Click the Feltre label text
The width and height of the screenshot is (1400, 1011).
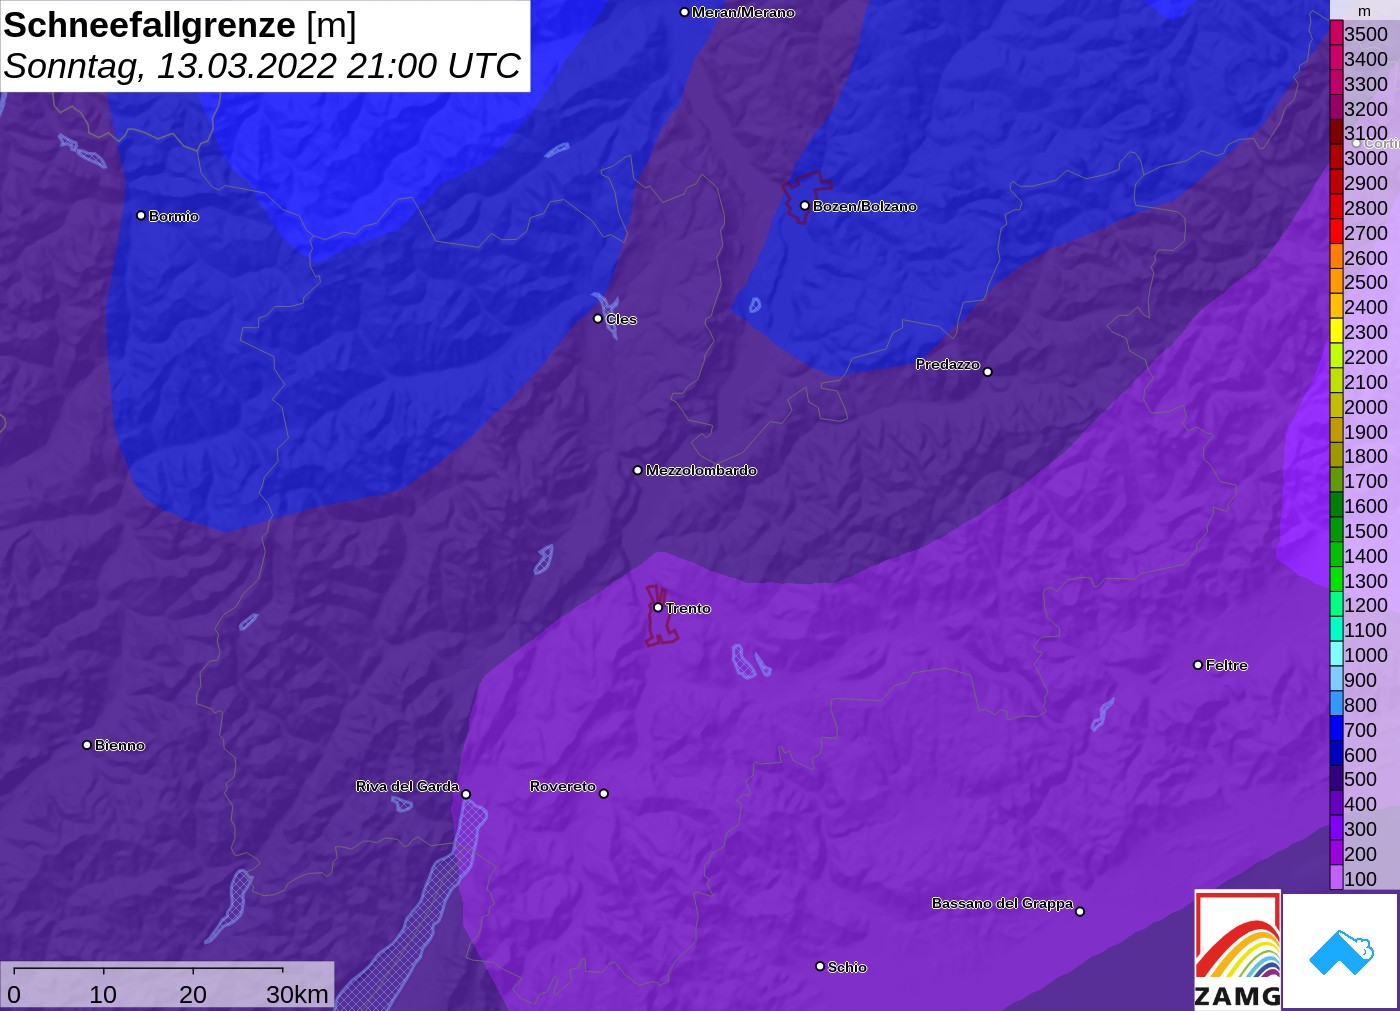click(x=1226, y=665)
